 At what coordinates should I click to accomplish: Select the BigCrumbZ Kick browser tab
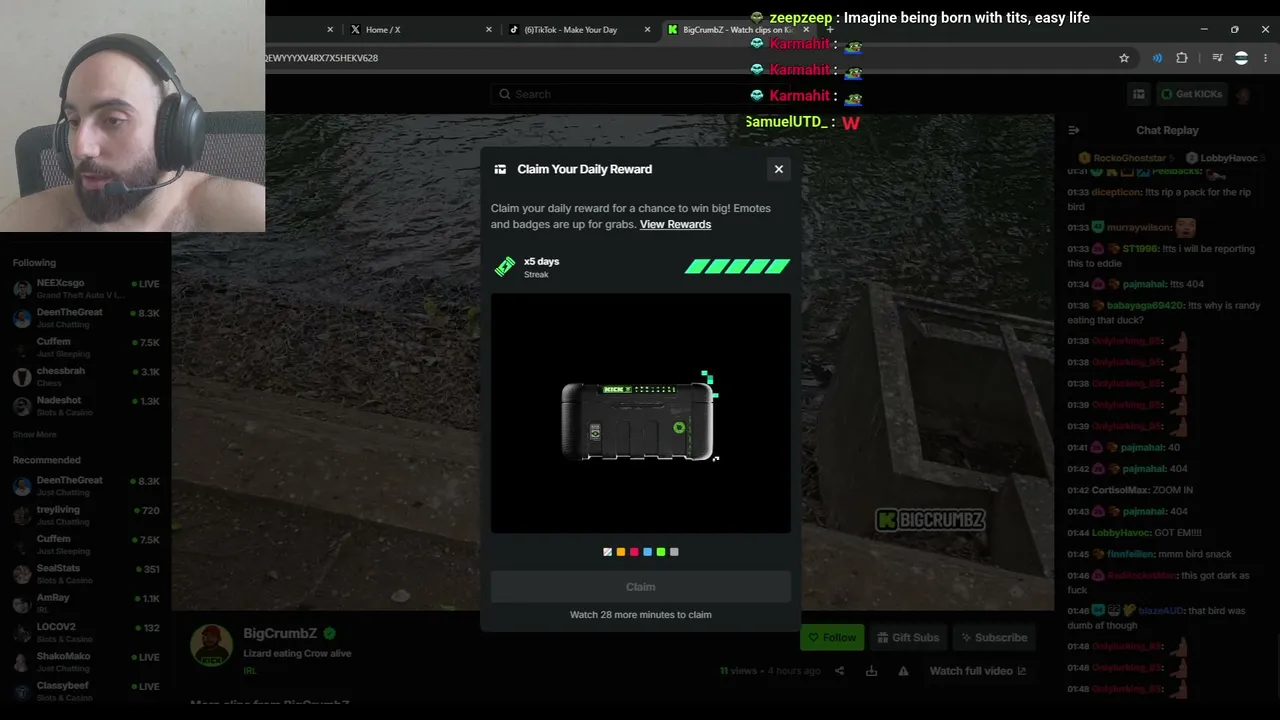click(x=738, y=30)
